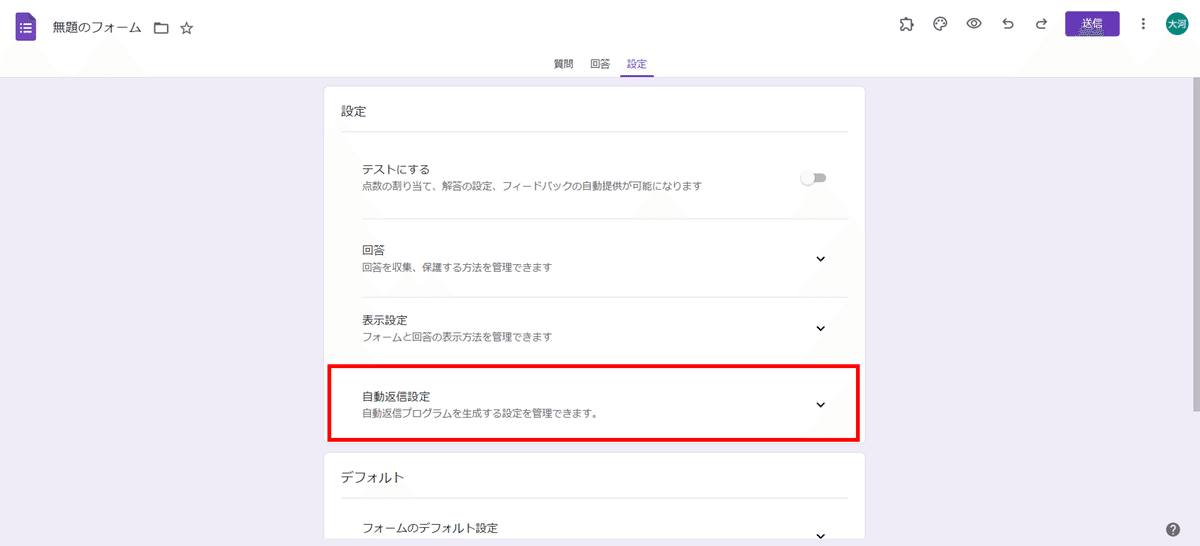
Task: Expand the 表示設定 chevron
Action: click(821, 328)
